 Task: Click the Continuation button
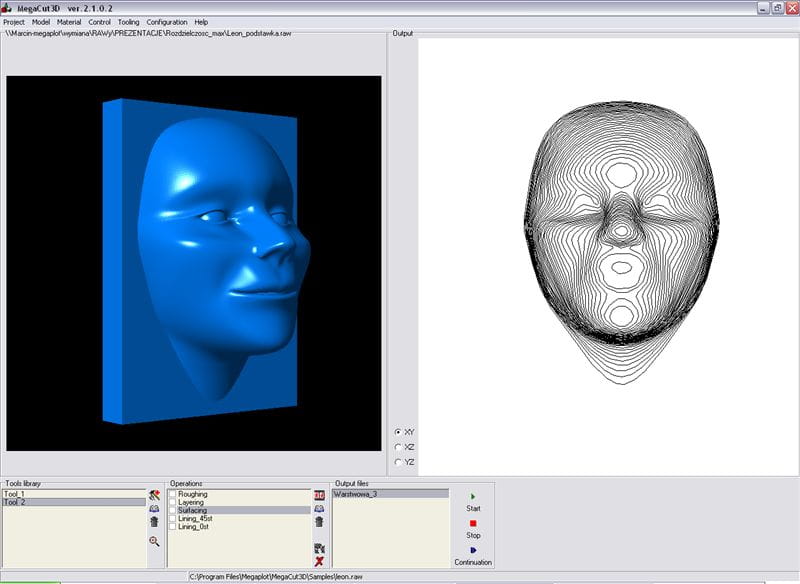473,556
